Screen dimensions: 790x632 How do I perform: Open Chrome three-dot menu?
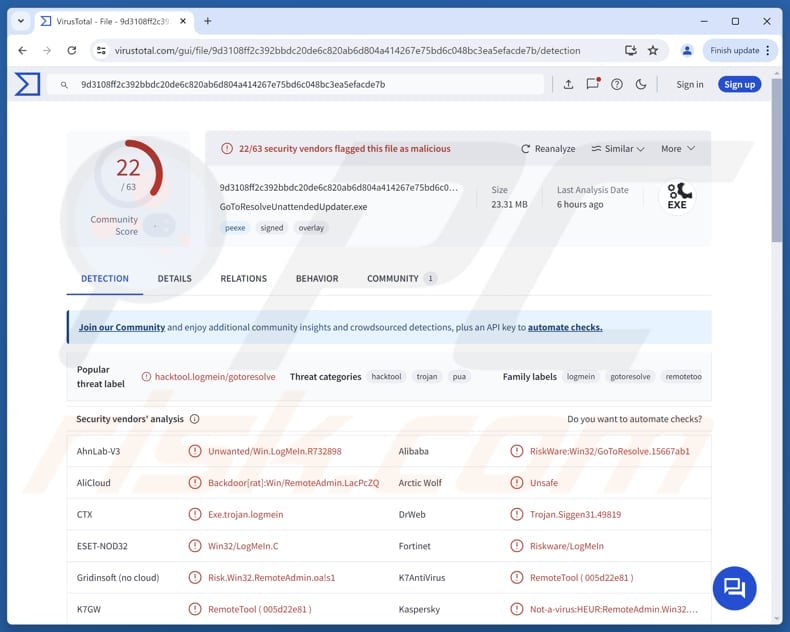[x=768, y=50]
